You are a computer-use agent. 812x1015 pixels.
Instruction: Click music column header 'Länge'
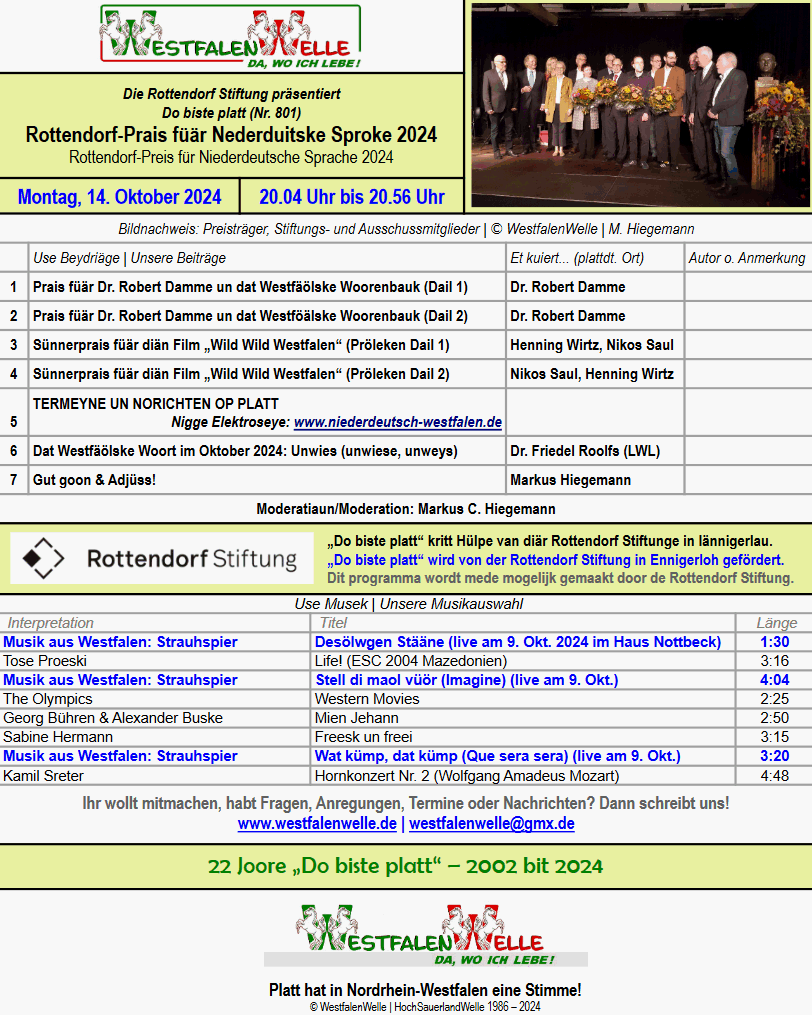(776, 623)
